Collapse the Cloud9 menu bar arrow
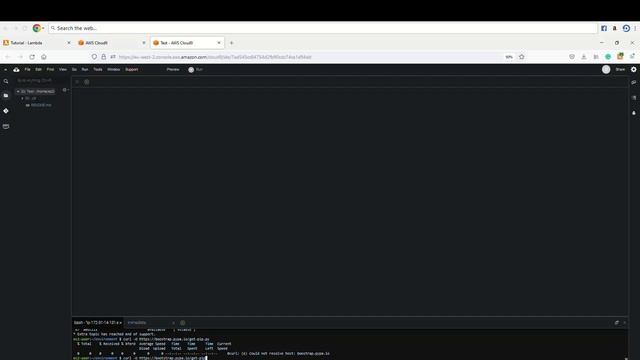Viewport: 640px width, 360px height. pyautogui.click(x=5, y=69)
